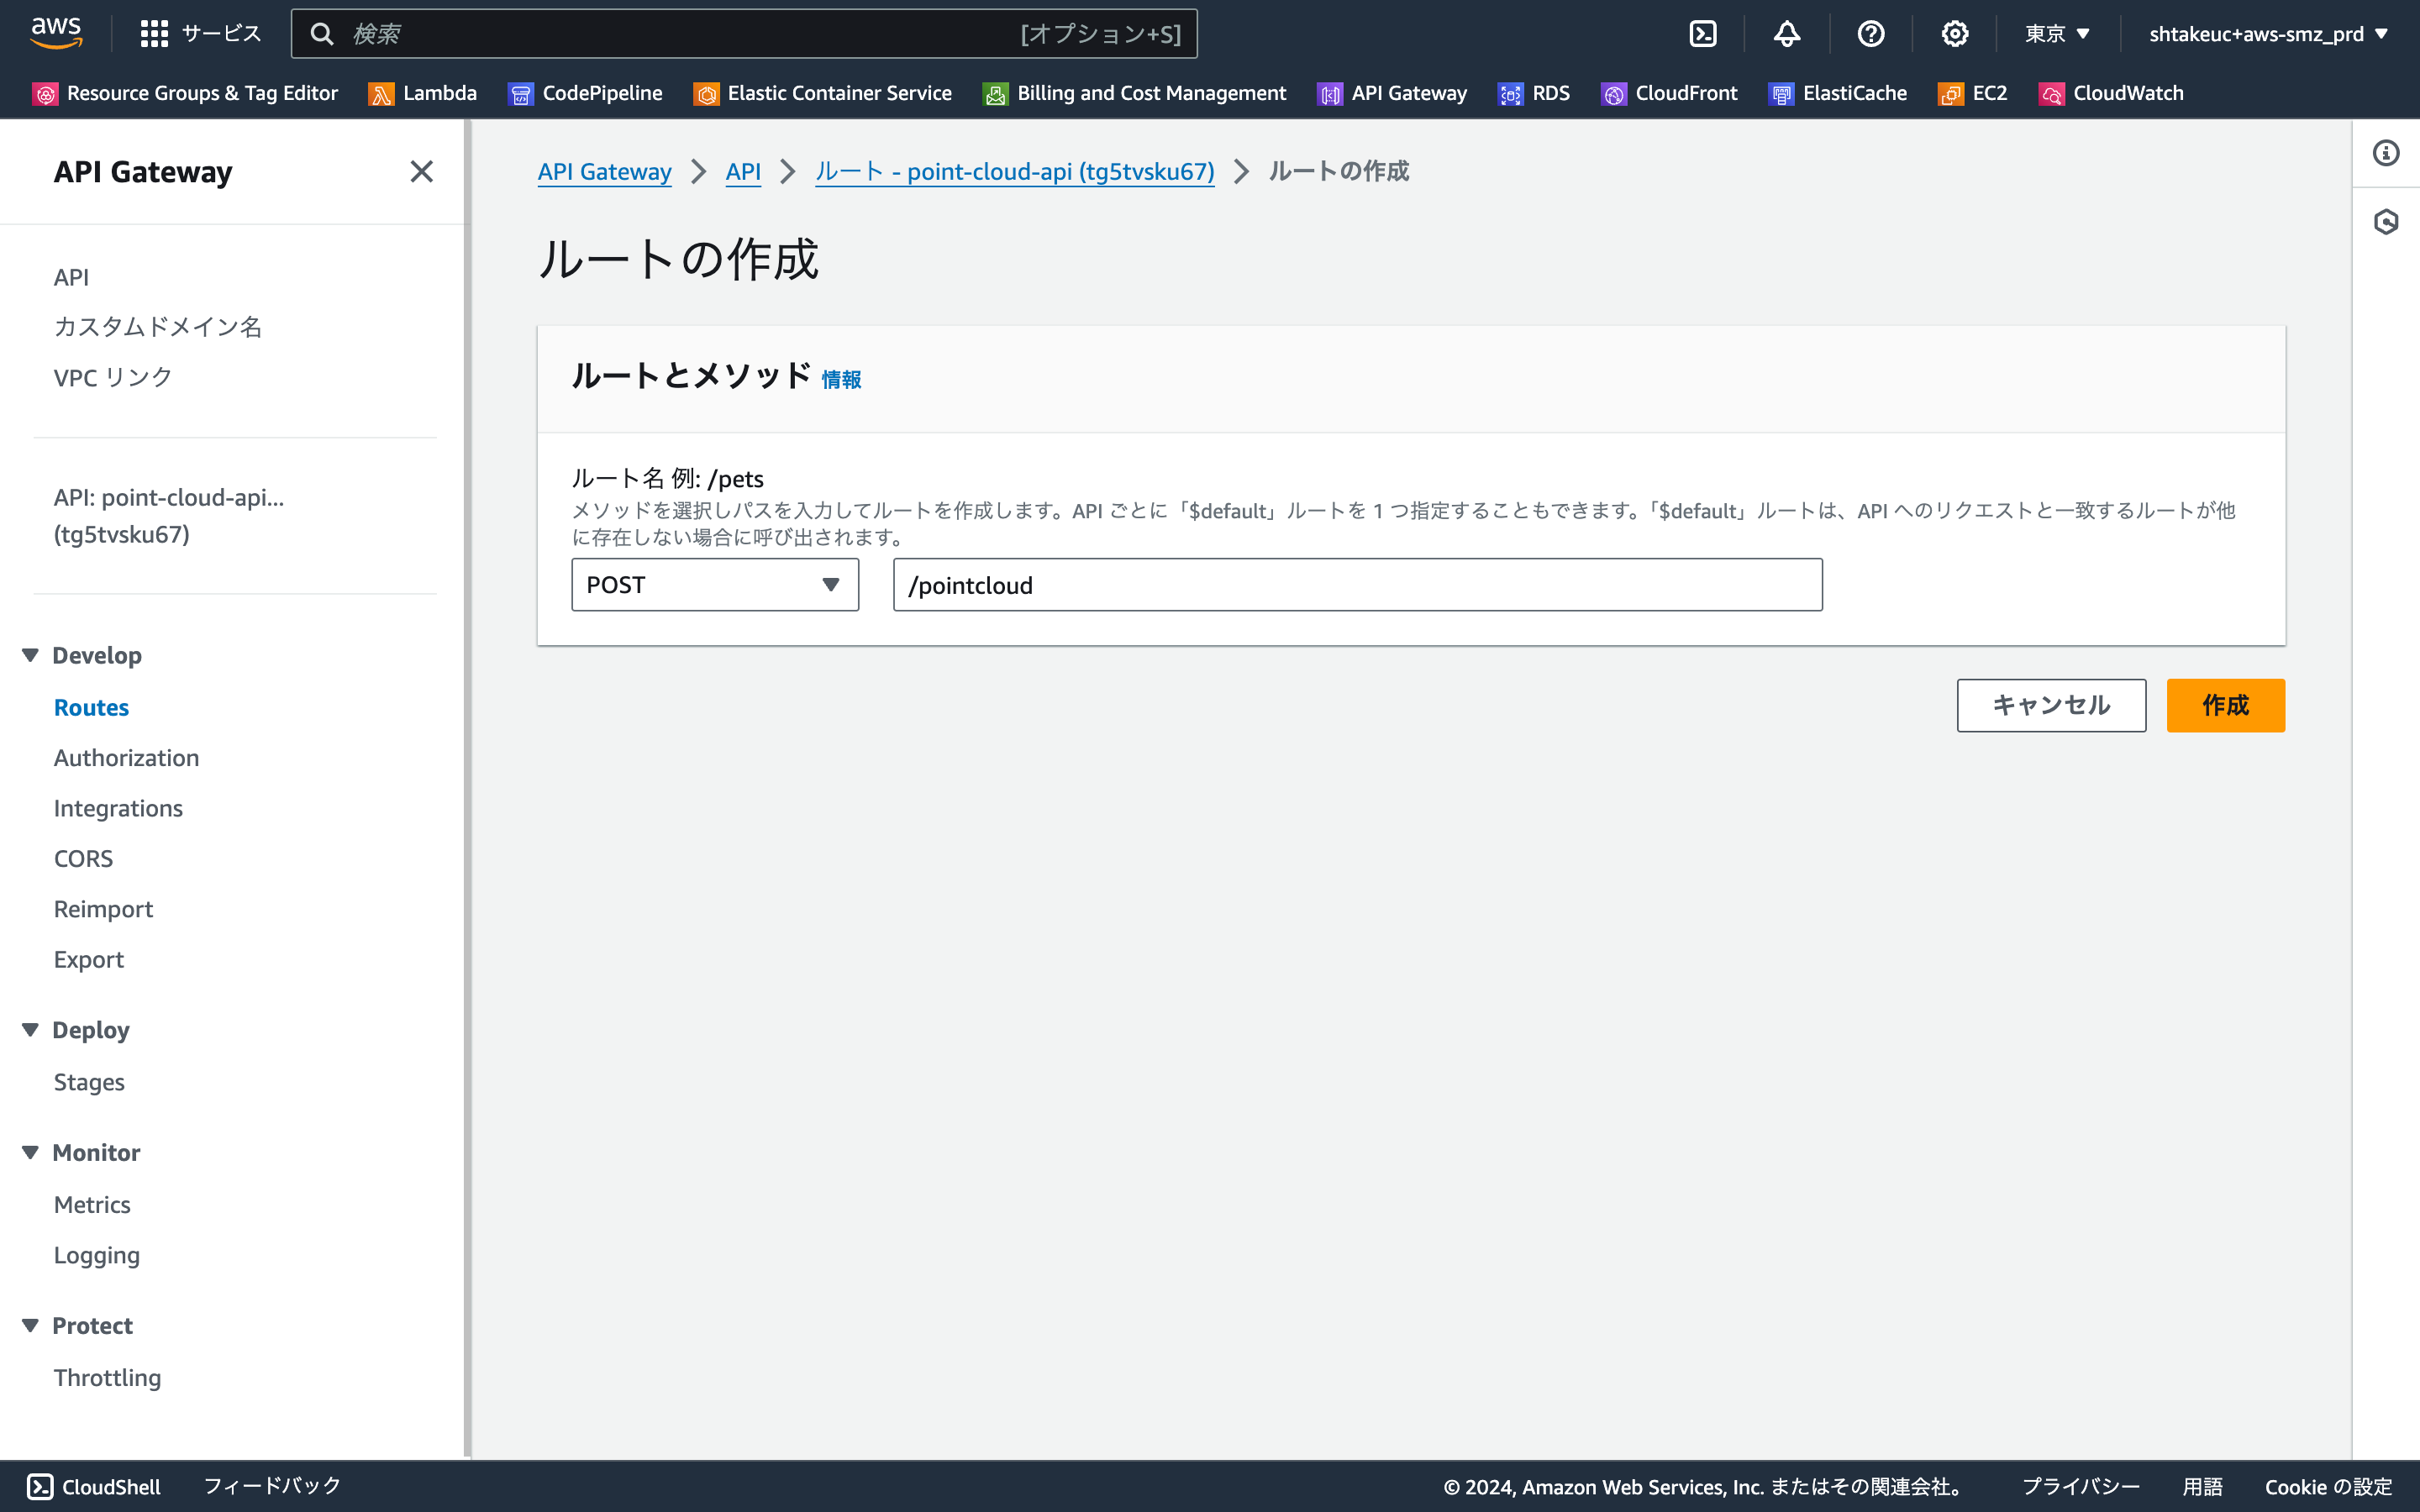Open CORS in the sidebar

[83, 859]
